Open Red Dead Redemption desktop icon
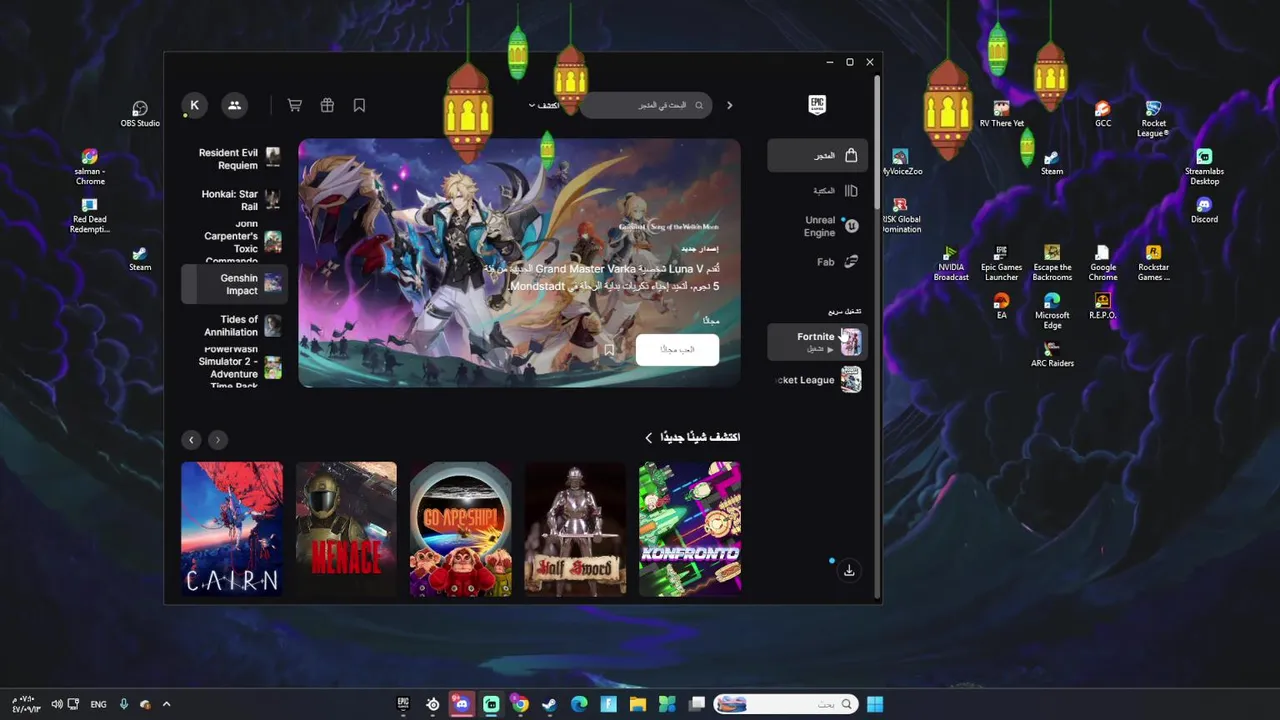 pyautogui.click(x=89, y=215)
